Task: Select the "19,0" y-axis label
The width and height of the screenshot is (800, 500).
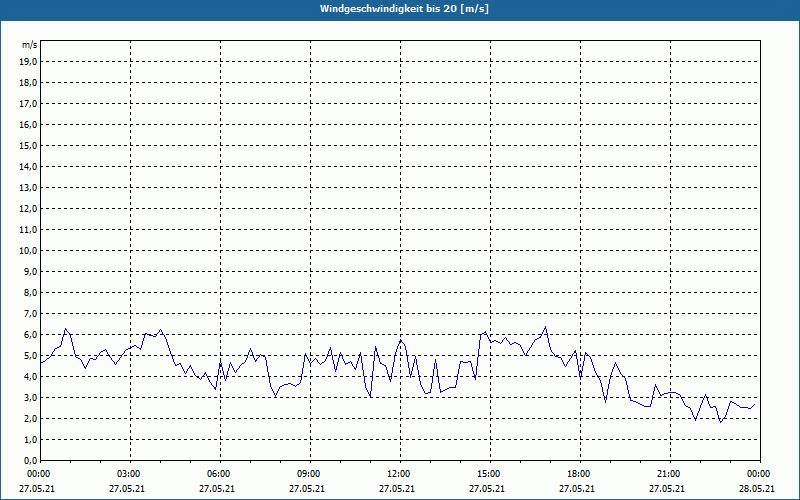Action: click(28, 62)
